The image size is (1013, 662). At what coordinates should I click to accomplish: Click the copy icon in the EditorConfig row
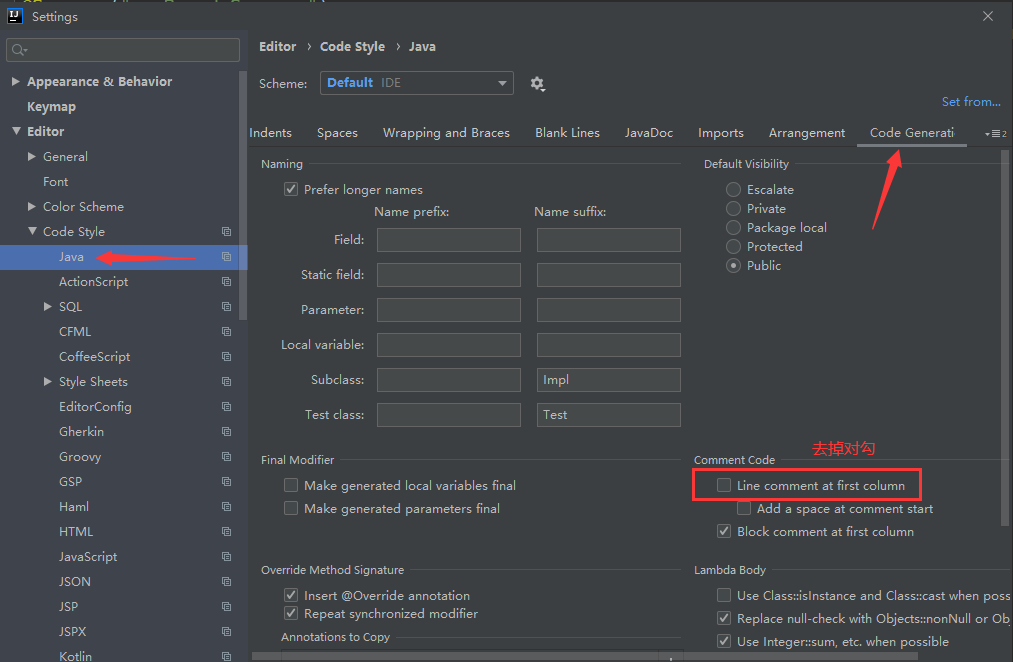(x=226, y=406)
